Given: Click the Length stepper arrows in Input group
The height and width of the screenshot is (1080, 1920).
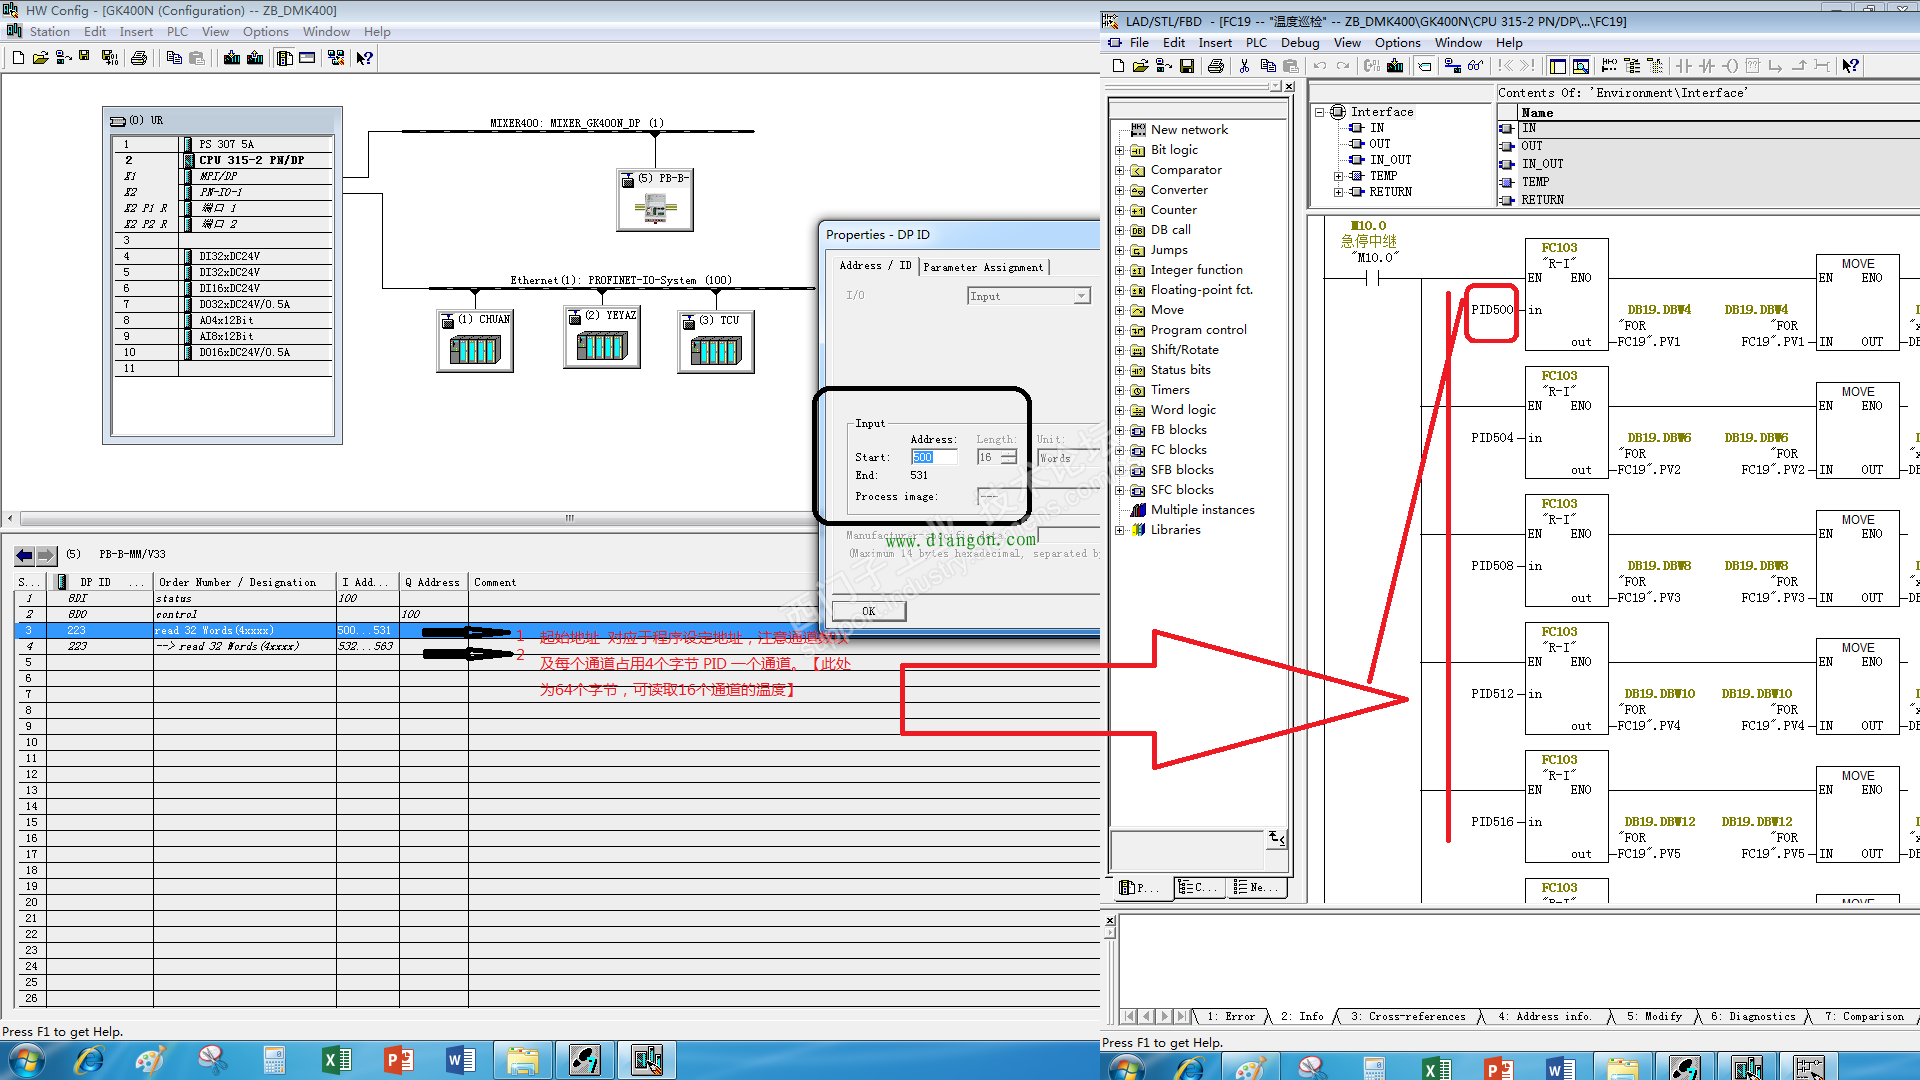Looking at the screenshot, I should (1009, 457).
